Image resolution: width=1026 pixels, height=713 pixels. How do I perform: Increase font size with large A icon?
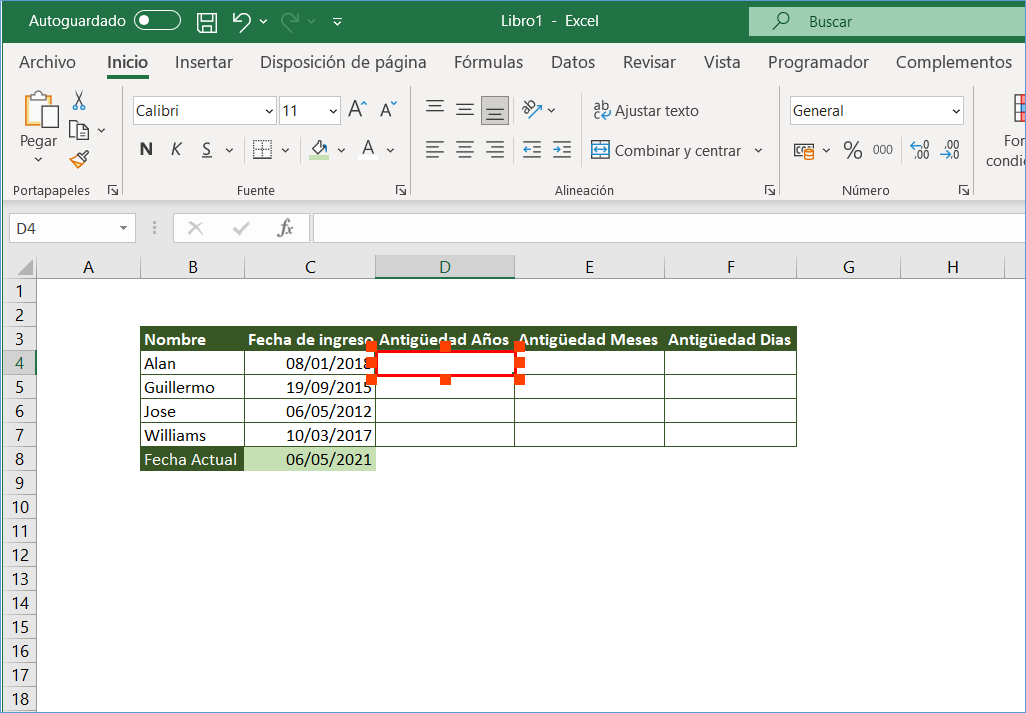(357, 110)
